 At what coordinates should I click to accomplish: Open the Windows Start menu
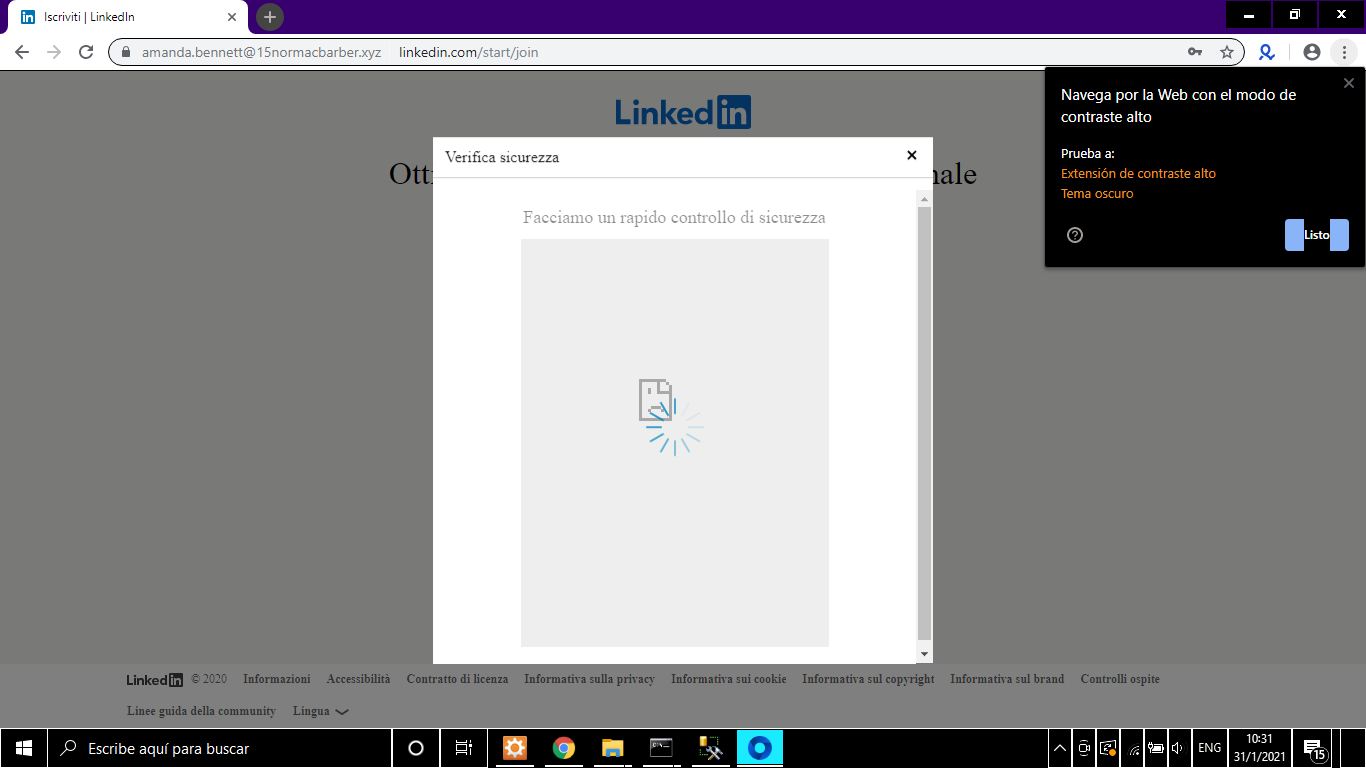[x=24, y=748]
